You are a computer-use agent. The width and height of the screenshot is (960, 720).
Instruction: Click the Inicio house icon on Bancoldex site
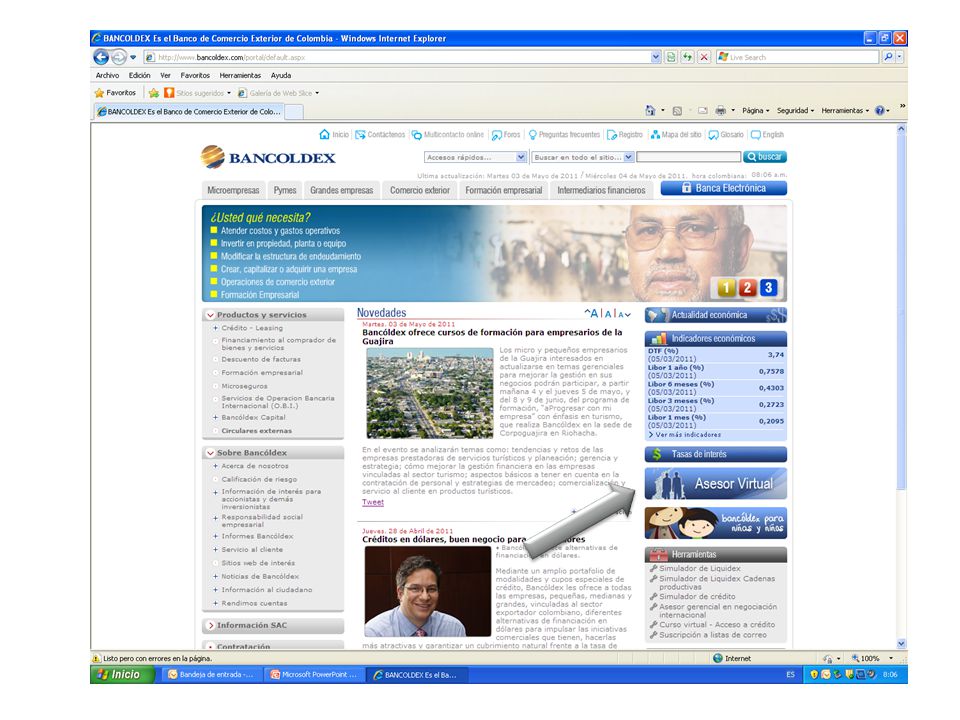[x=324, y=134]
